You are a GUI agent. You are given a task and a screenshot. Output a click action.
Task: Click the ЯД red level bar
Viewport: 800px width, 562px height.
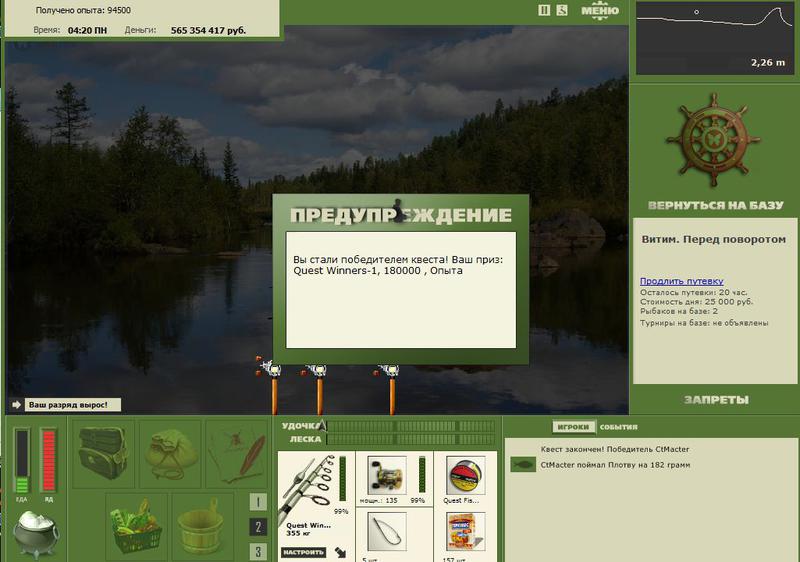(x=48, y=461)
